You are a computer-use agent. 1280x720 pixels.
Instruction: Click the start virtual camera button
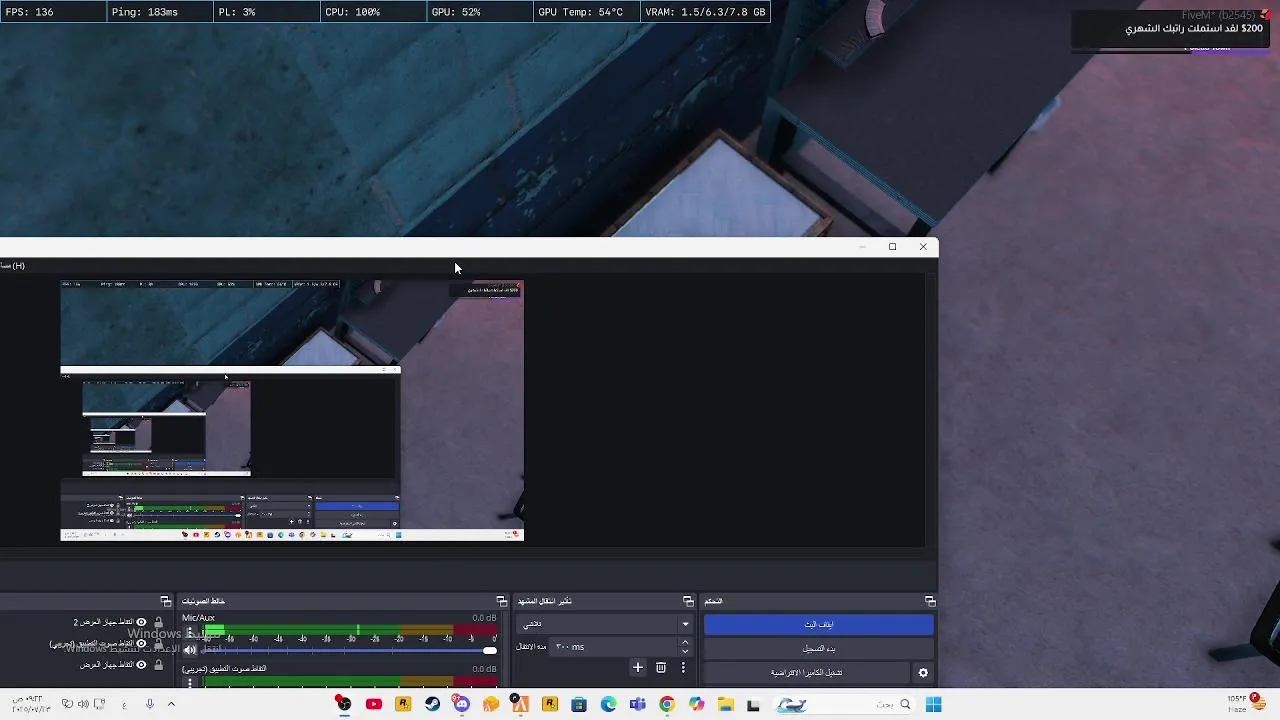806,673
